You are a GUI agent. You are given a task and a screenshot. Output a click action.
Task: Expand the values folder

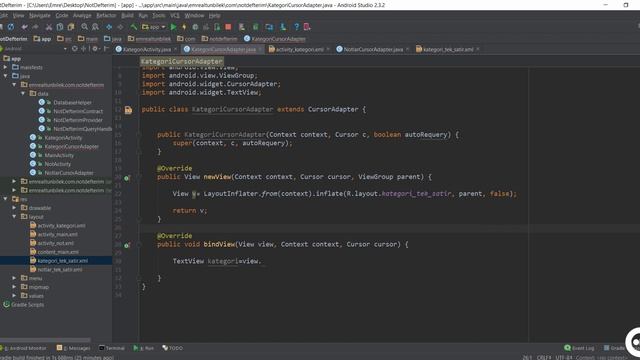15,295
